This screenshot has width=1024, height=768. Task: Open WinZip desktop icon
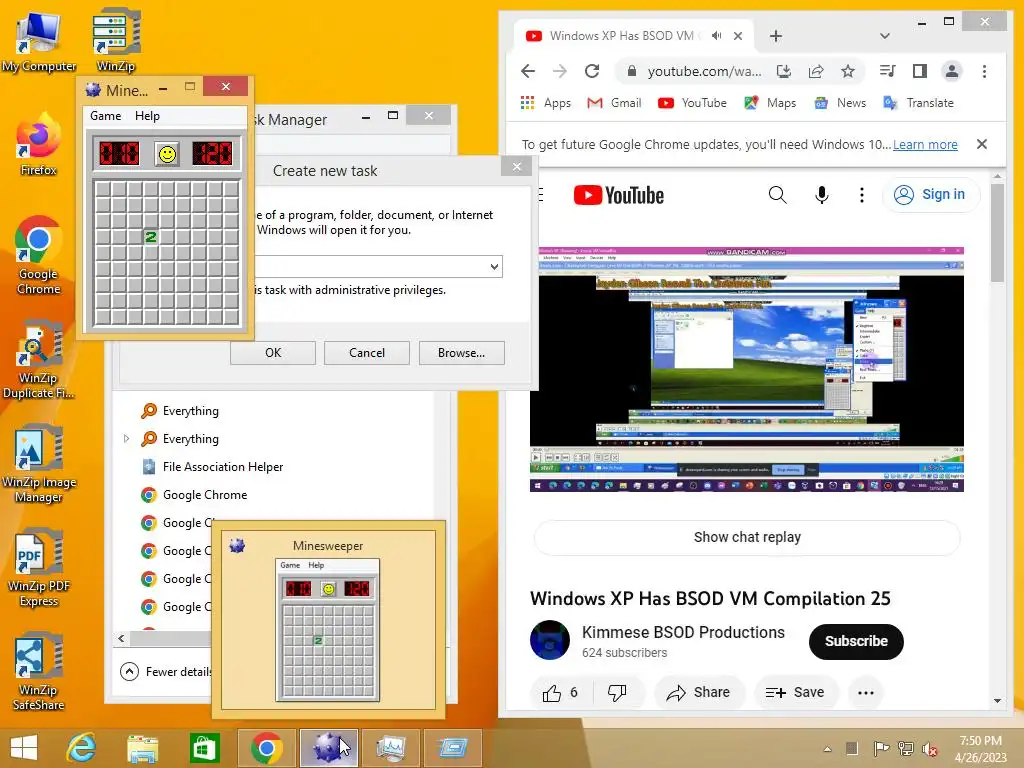point(116,41)
